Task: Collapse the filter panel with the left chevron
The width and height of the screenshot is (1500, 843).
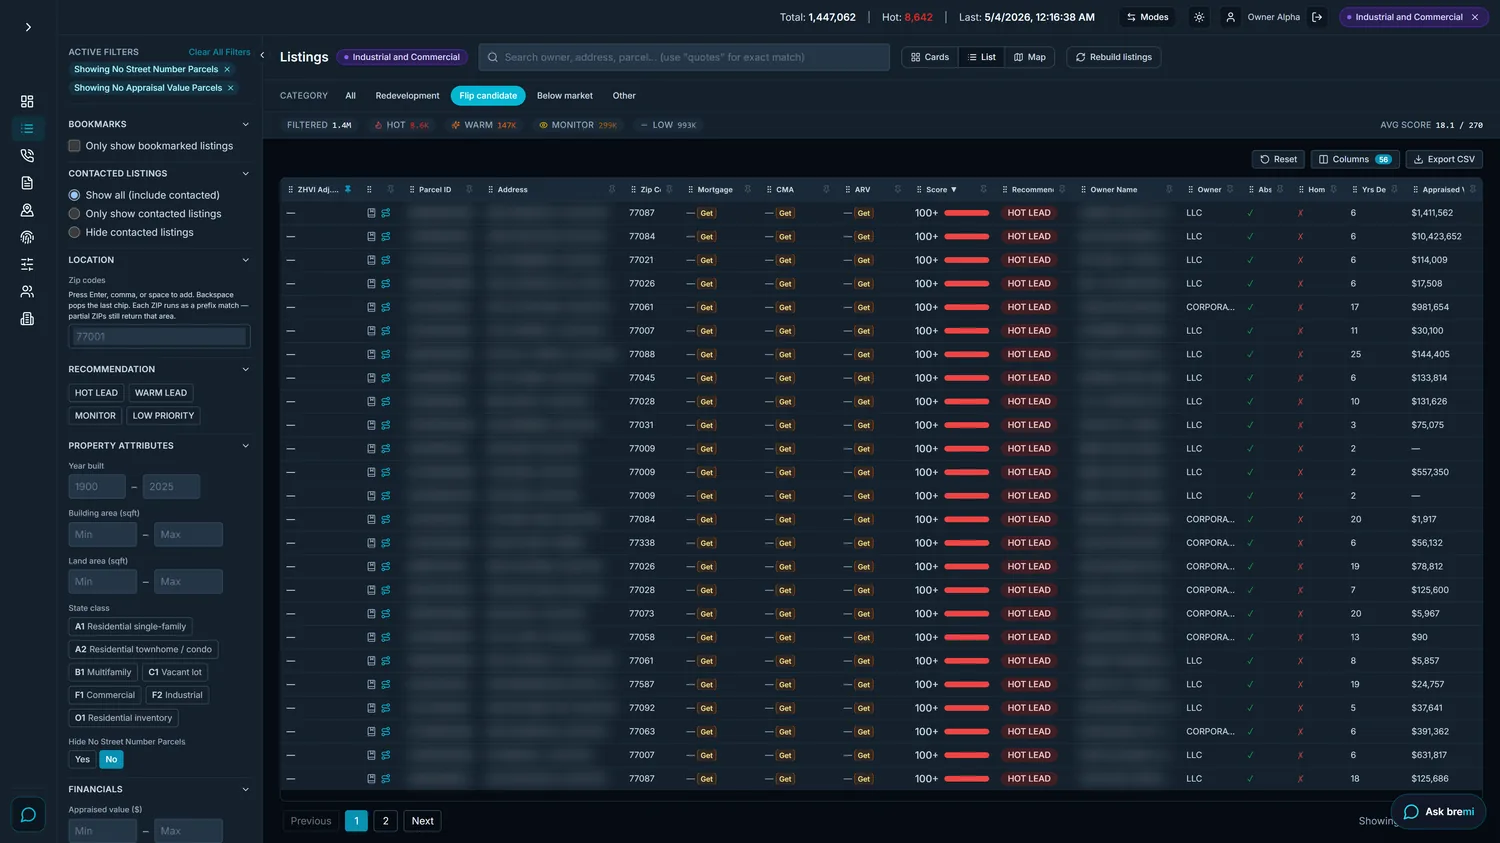Action: click(262, 55)
